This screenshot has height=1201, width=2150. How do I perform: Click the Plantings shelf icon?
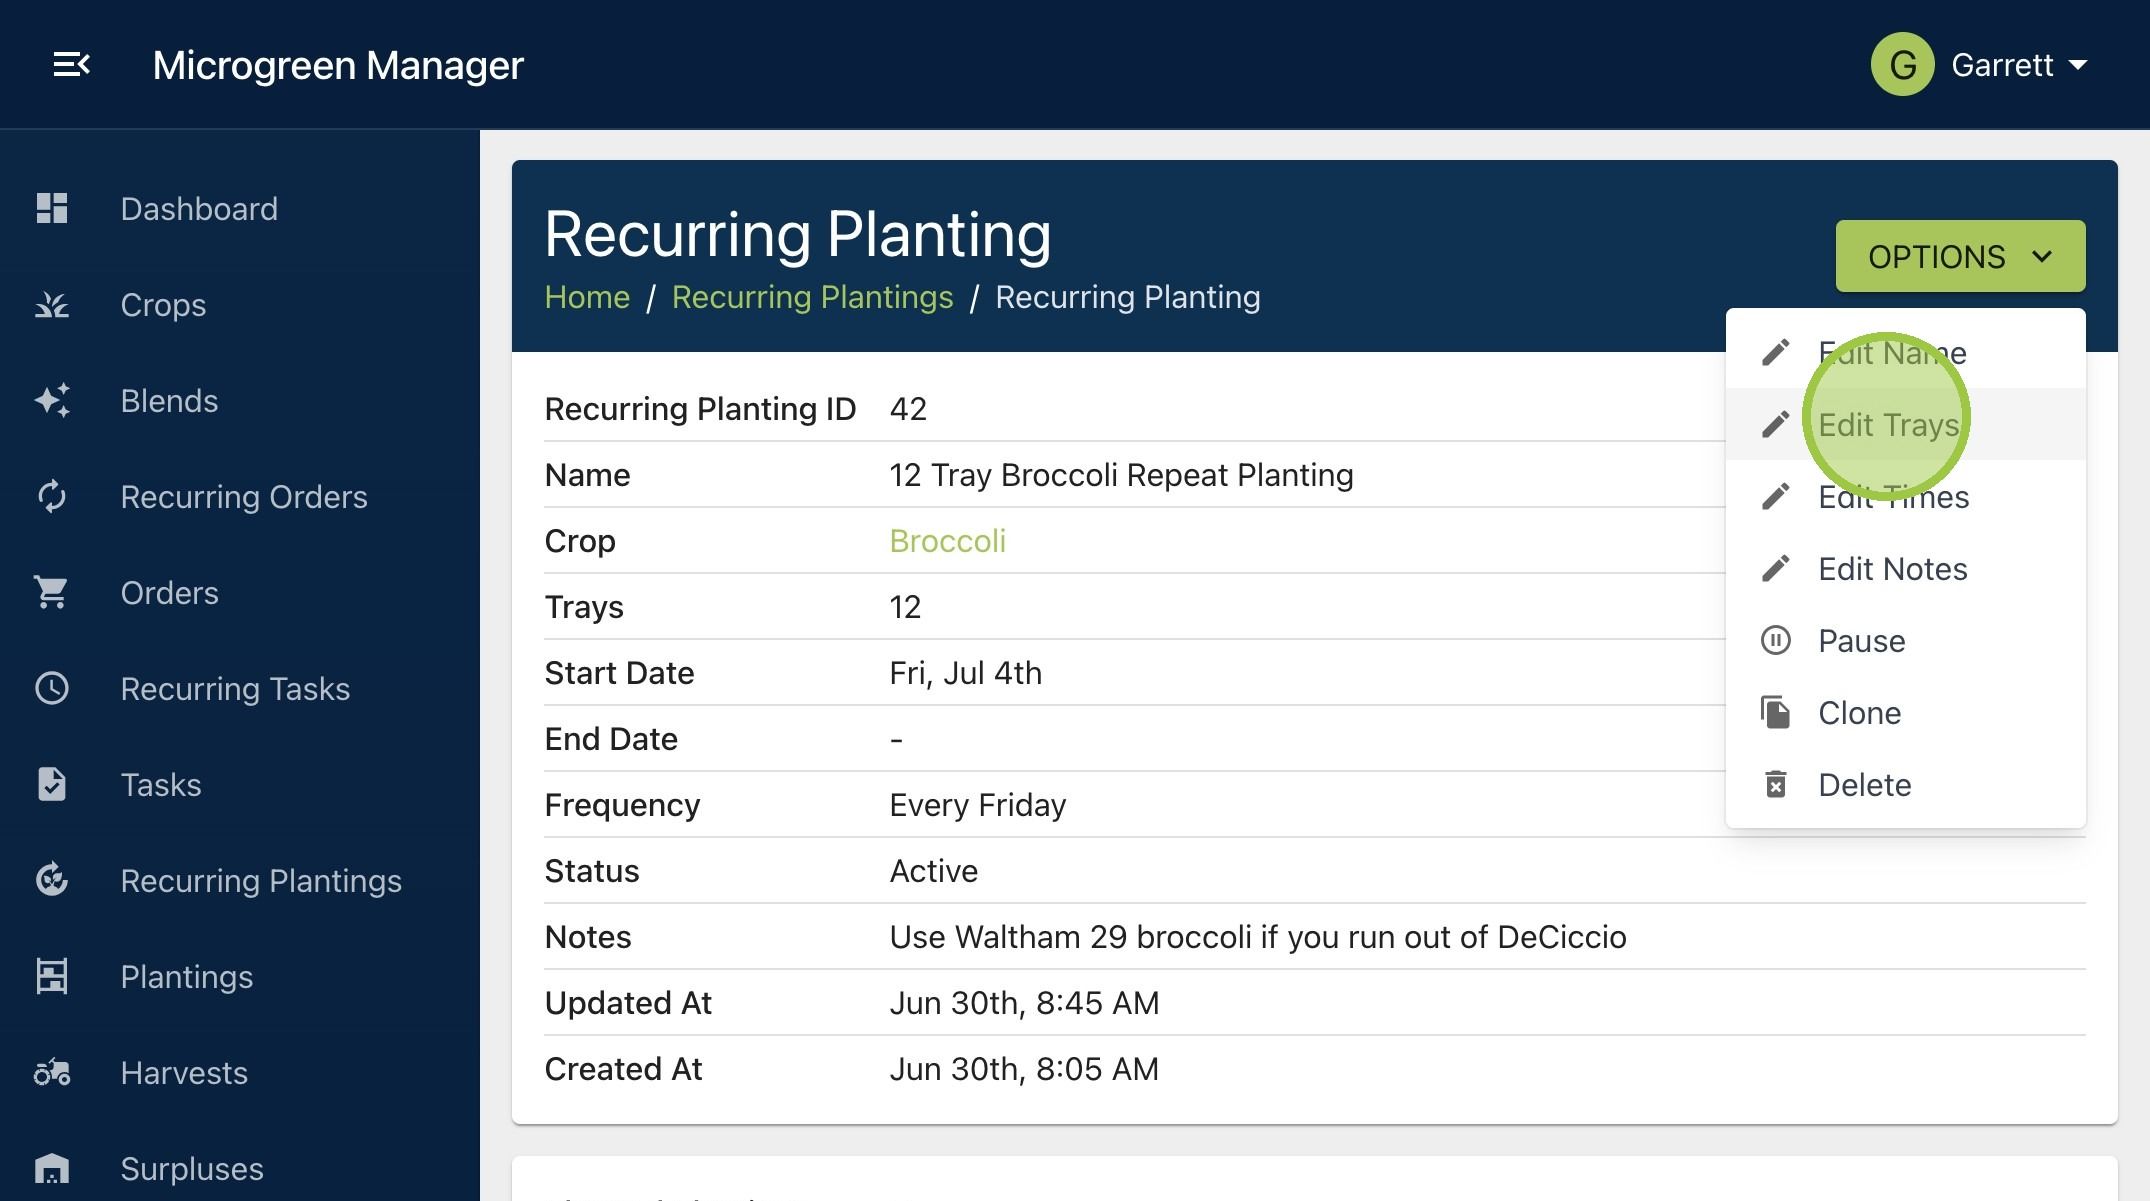[x=52, y=976]
